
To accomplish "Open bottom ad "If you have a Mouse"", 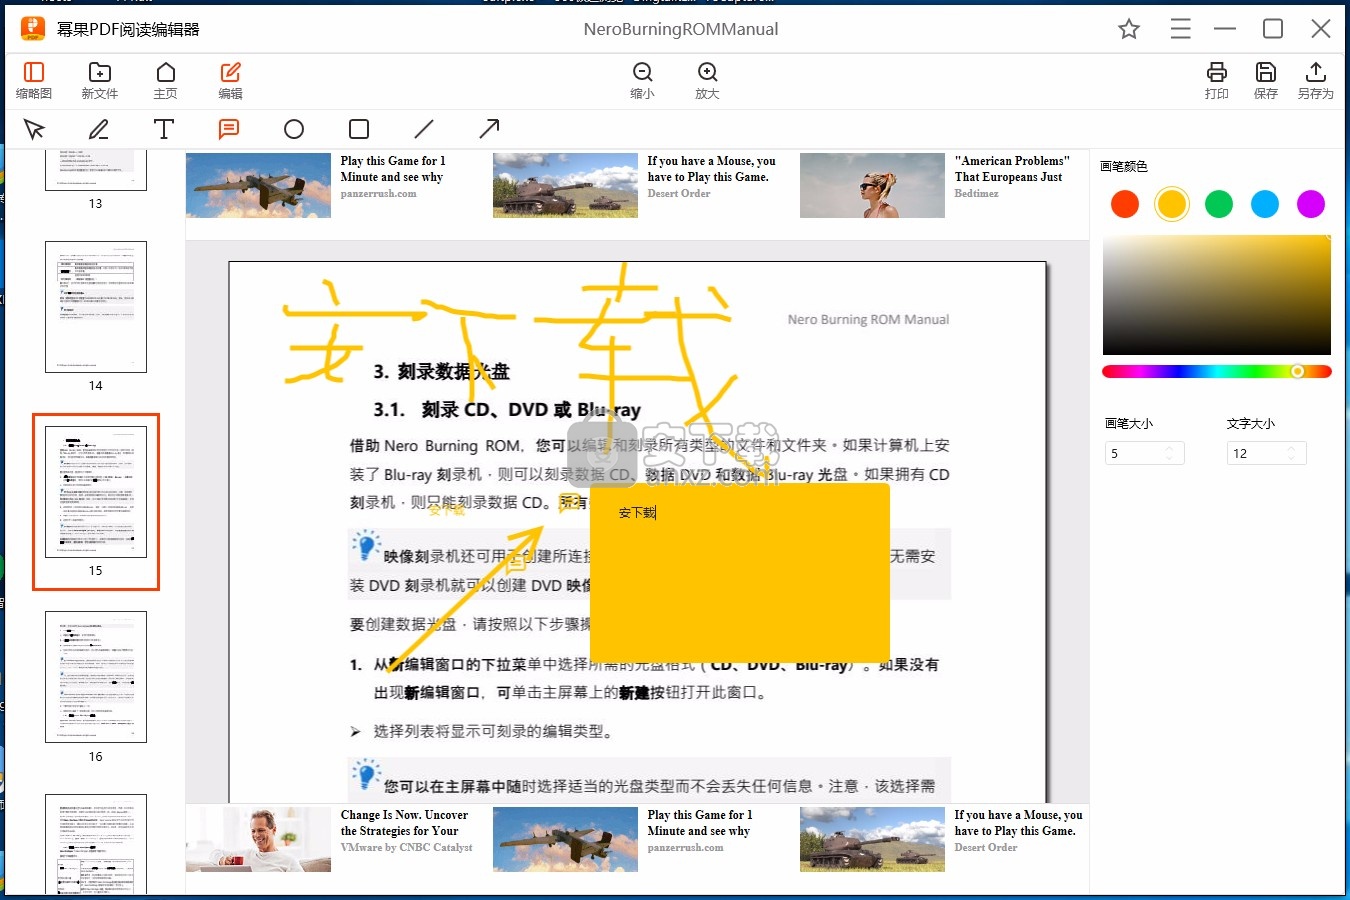I will pyautogui.click(x=942, y=839).
